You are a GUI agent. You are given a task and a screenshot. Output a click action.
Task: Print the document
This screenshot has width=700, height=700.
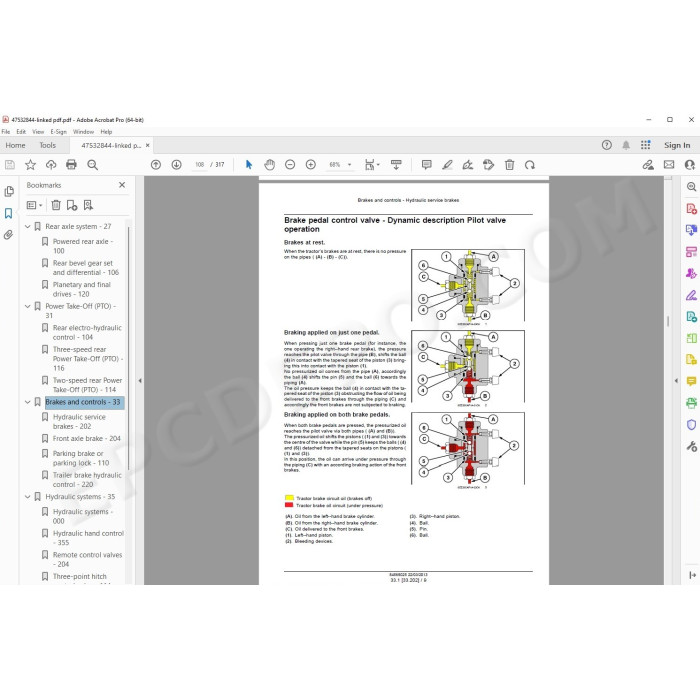pyautogui.click(x=71, y=165)
